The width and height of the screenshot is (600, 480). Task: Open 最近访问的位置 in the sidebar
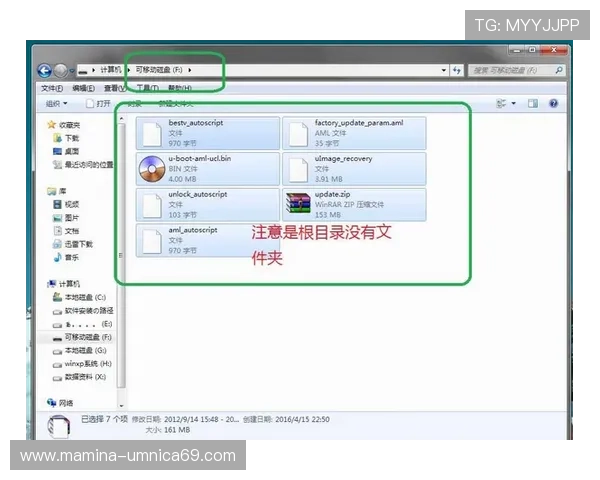pyautogui.click(x=89, y=165)
